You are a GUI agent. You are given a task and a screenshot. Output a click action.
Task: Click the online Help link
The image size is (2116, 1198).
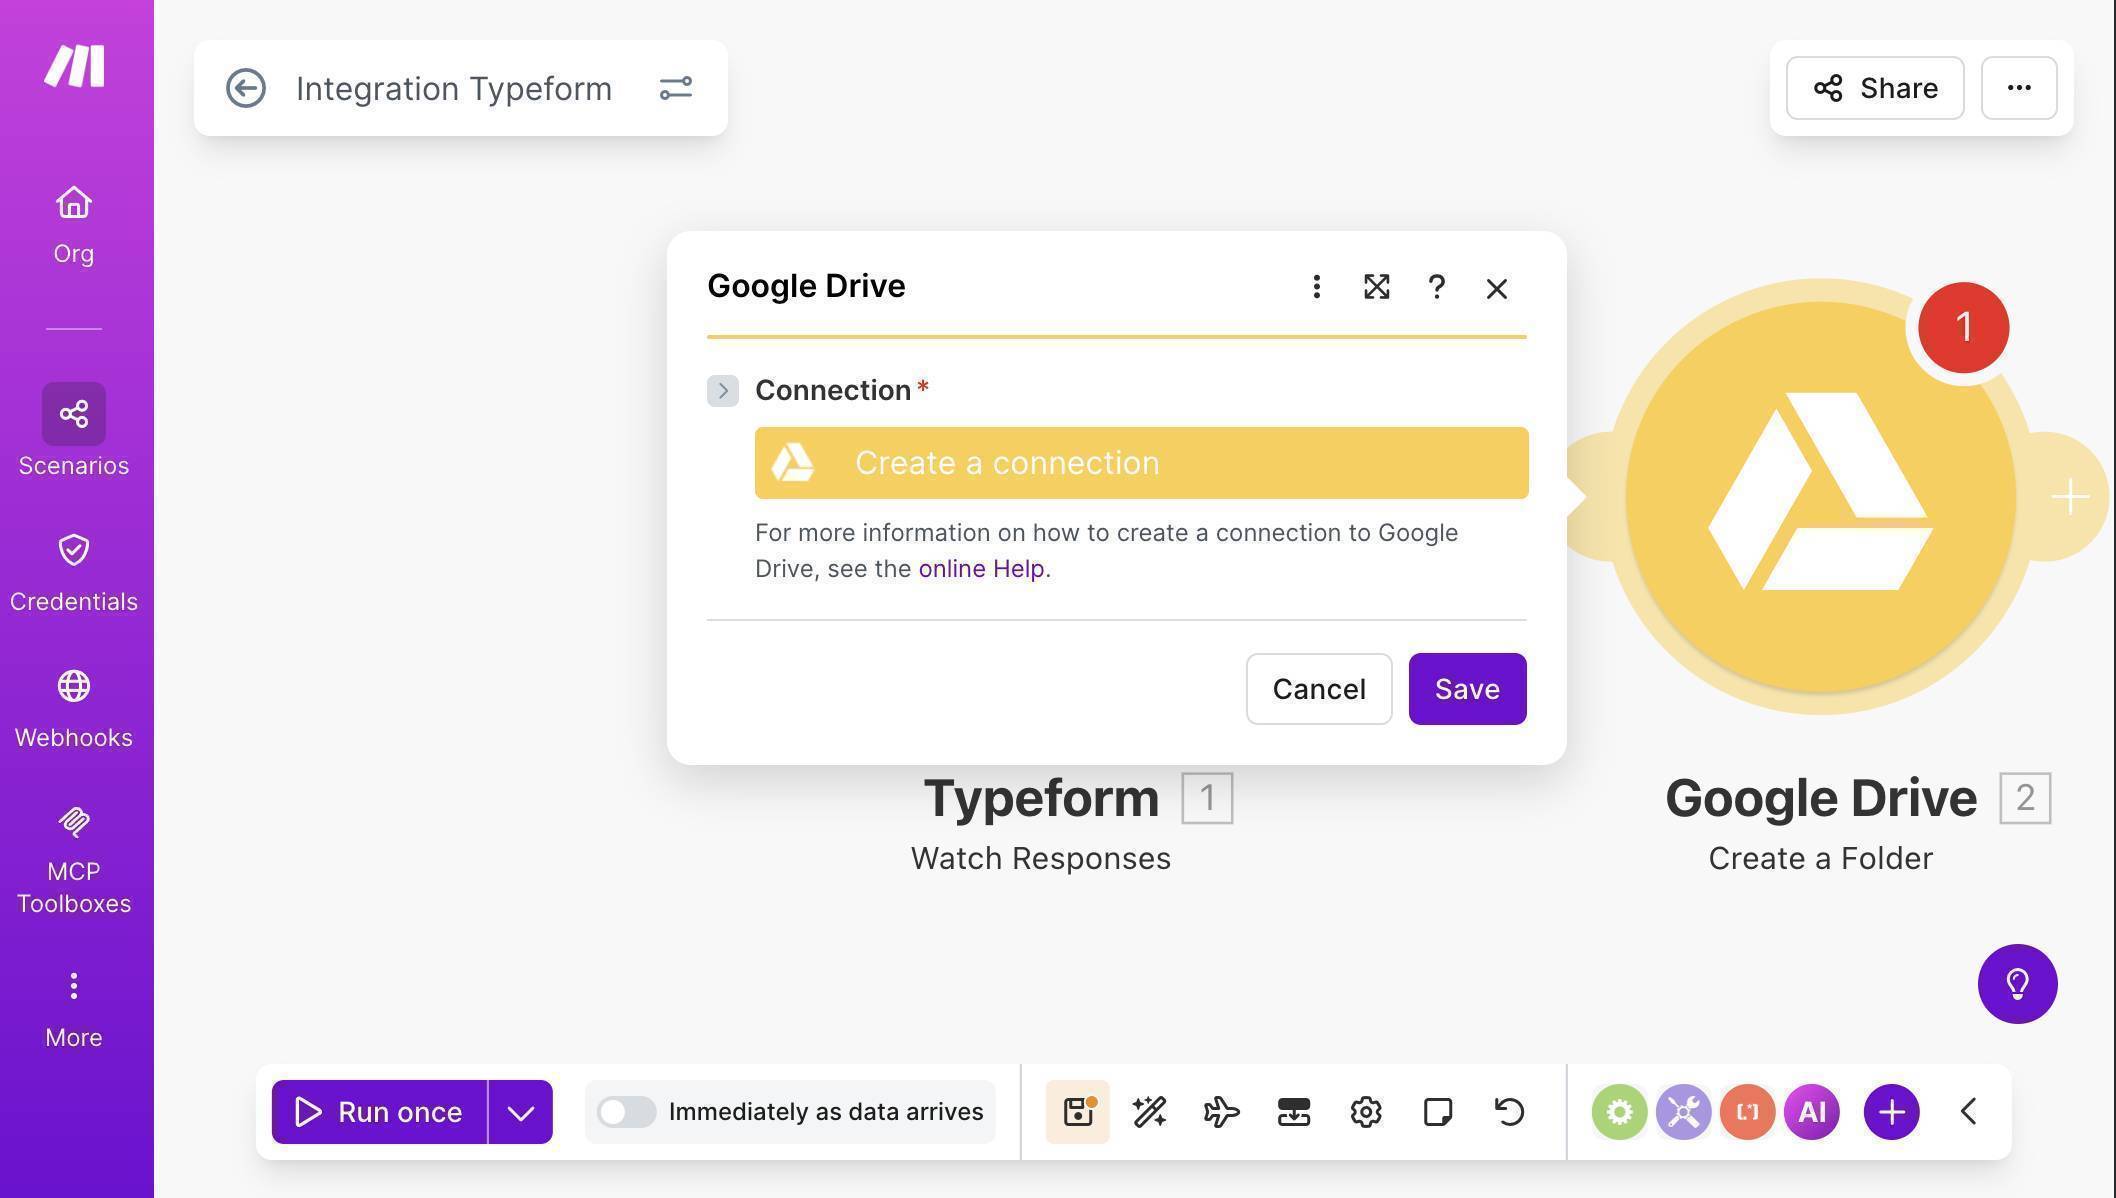[x=981, y=568]
